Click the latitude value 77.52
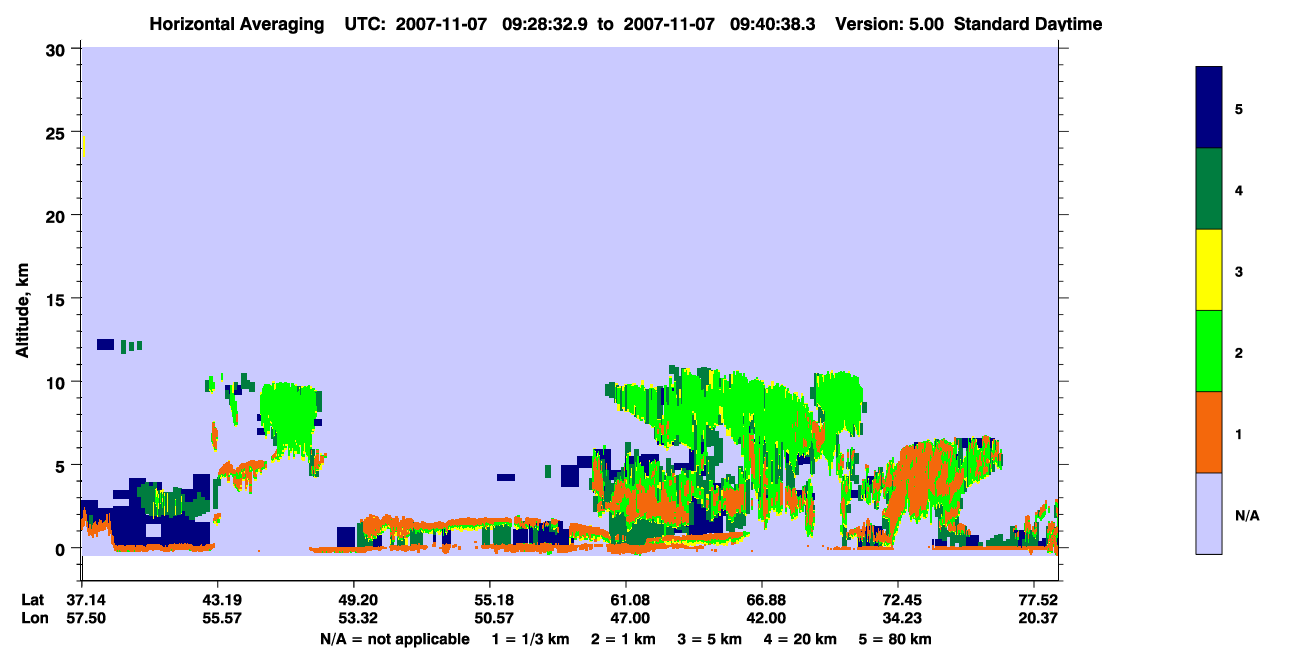The image size is (1300, 667). 1039,600
